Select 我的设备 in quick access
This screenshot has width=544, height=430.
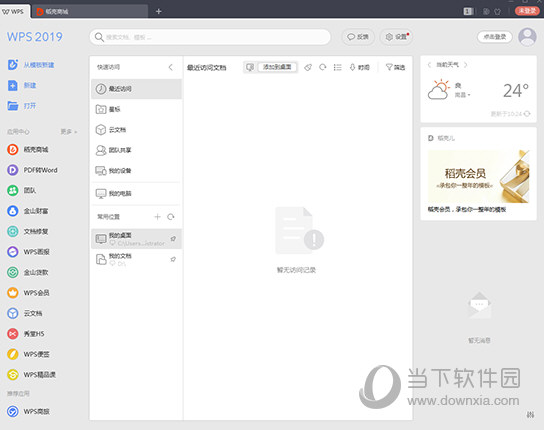point(136,171)
